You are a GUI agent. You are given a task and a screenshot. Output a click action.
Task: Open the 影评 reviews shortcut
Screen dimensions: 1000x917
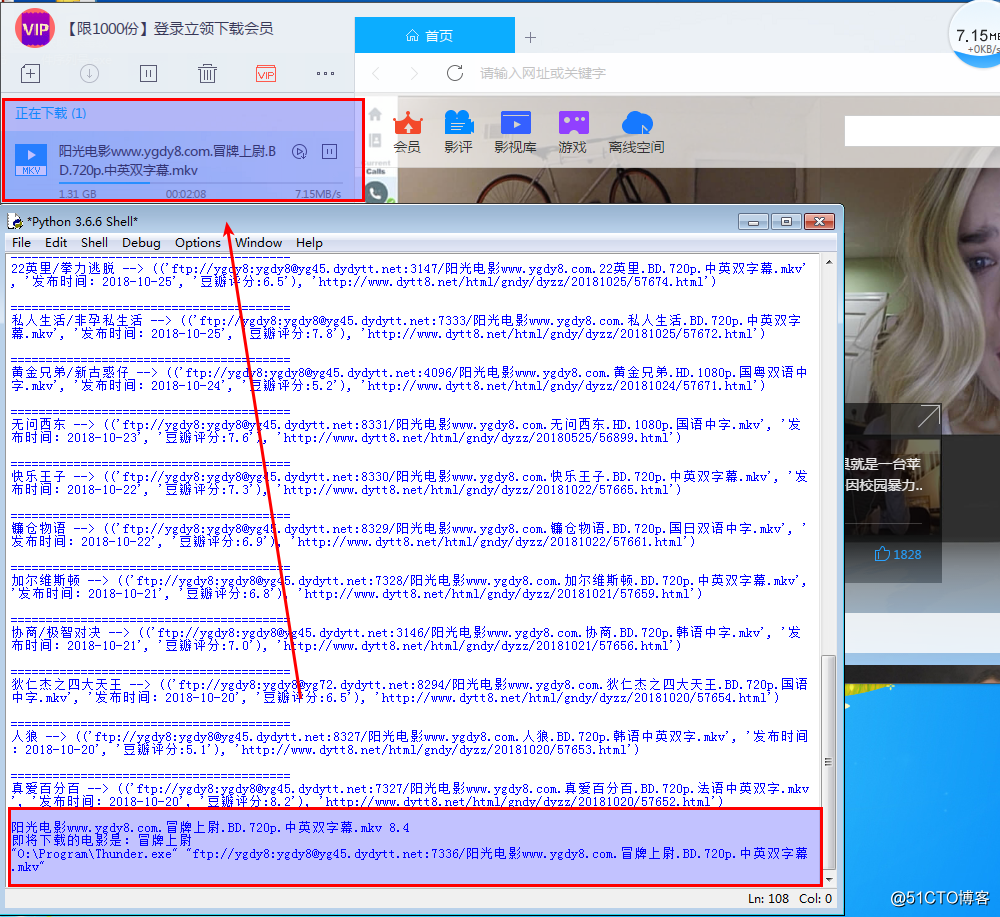click(x=459, y=132)
